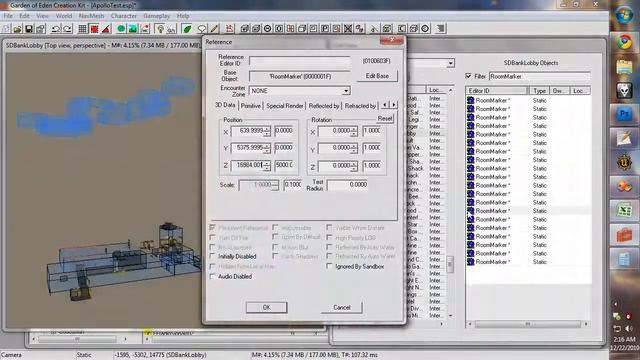Open a plugin file using the toolbar folder icon

(x=18, y=29)
